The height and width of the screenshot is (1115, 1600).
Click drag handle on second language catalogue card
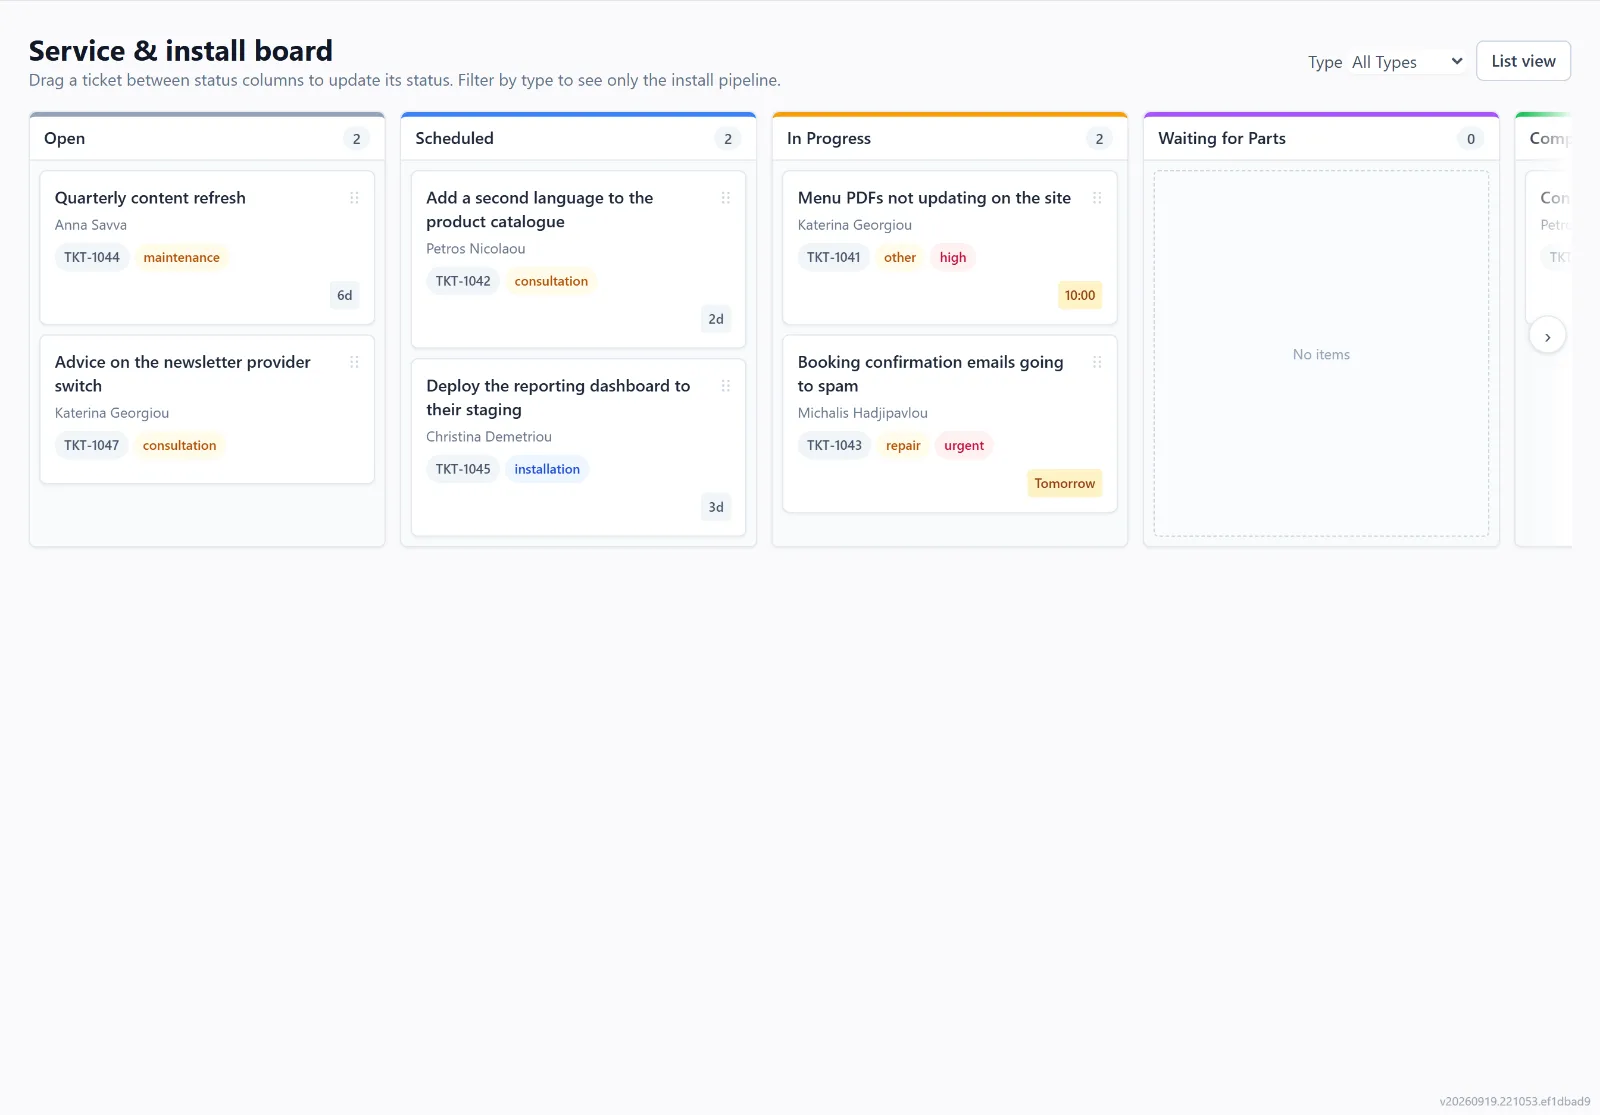pos(726,198)
